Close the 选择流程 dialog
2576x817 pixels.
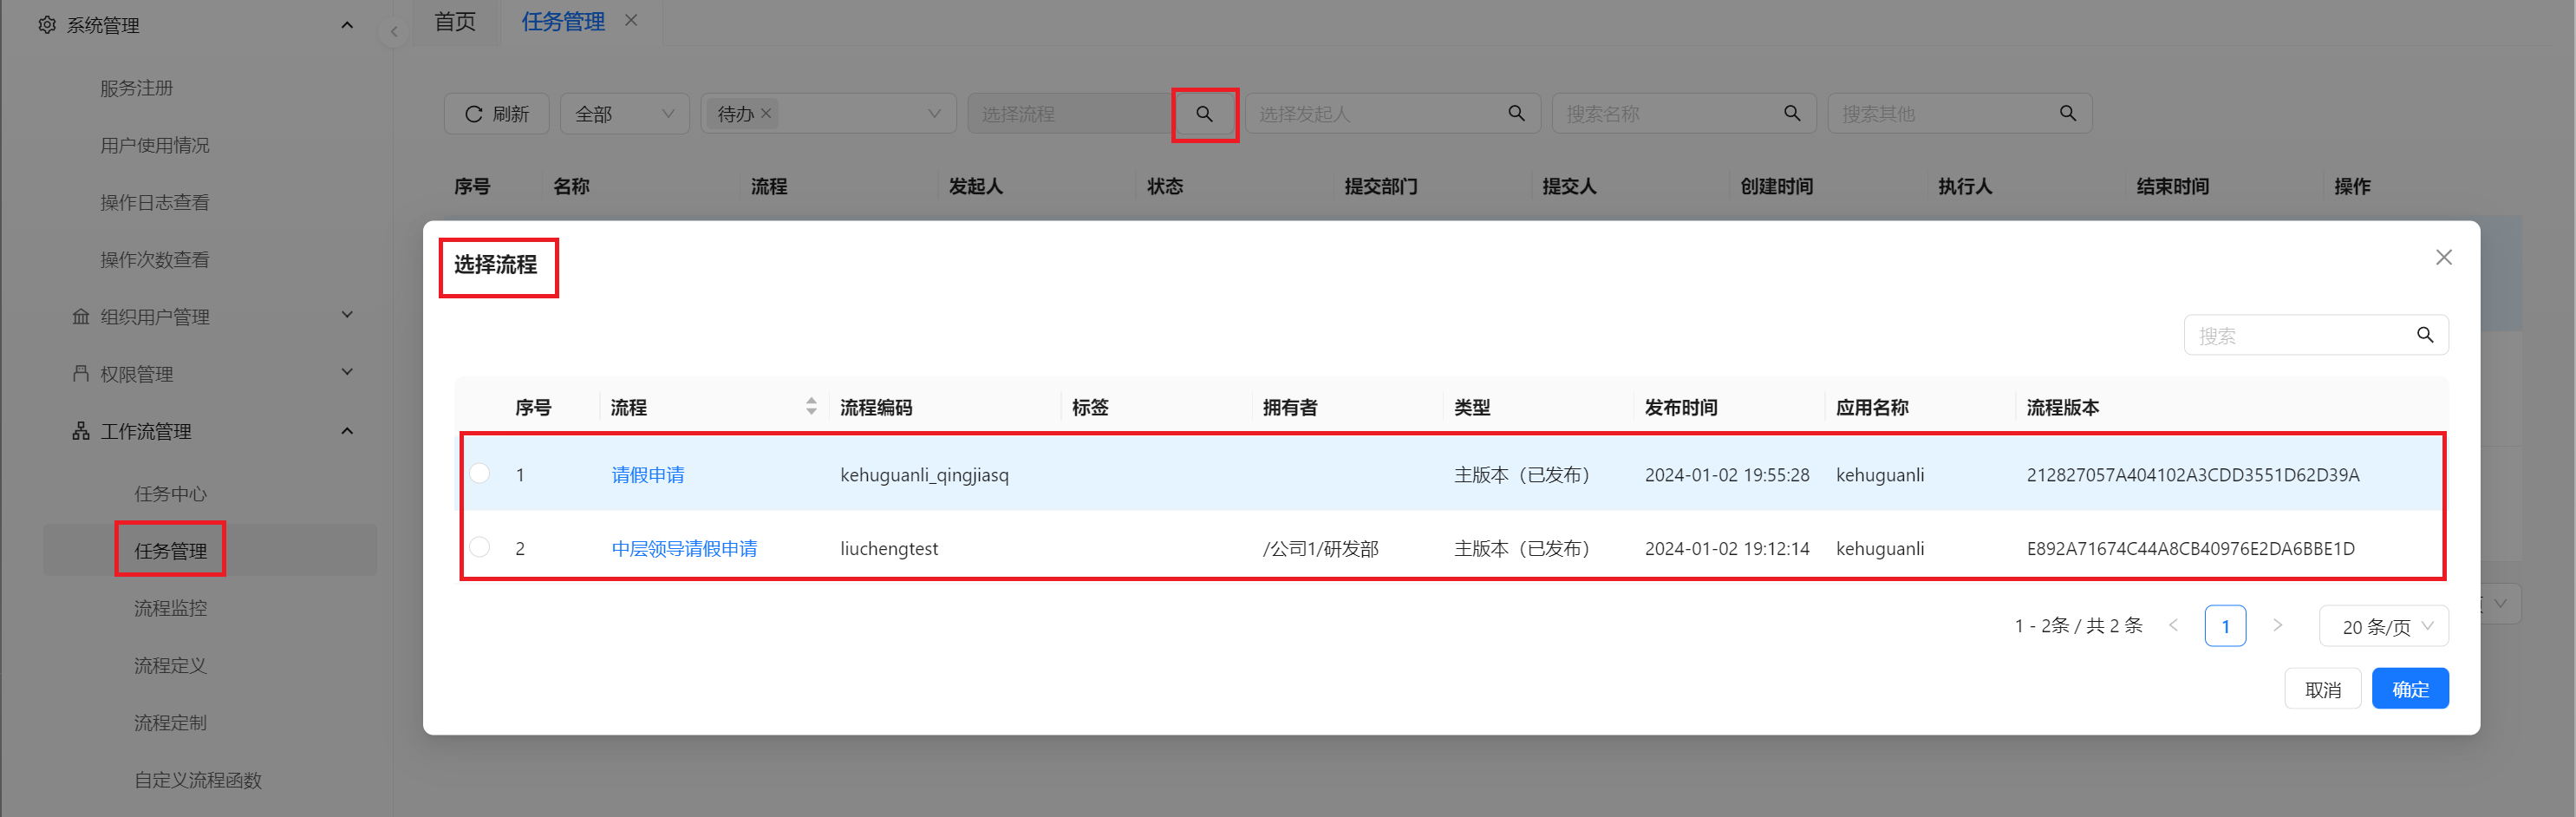point(2444,257)
